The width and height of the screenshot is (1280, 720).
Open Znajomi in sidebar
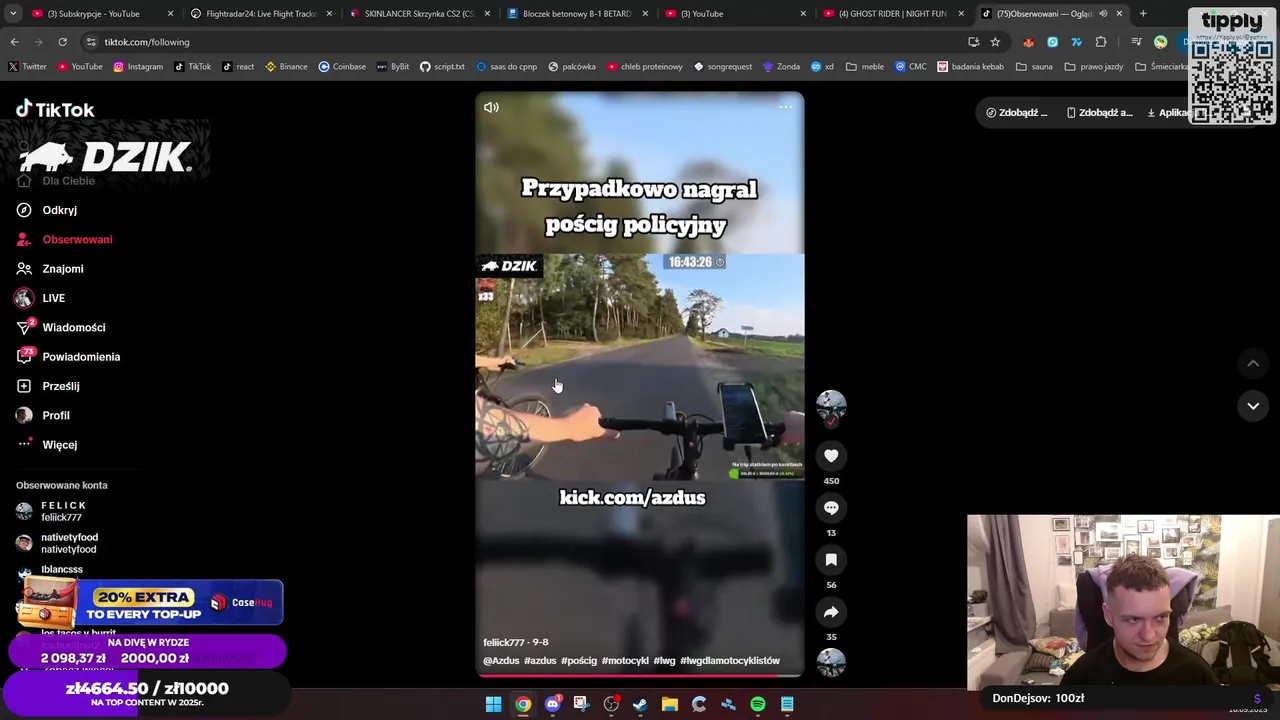coord(50,269)
